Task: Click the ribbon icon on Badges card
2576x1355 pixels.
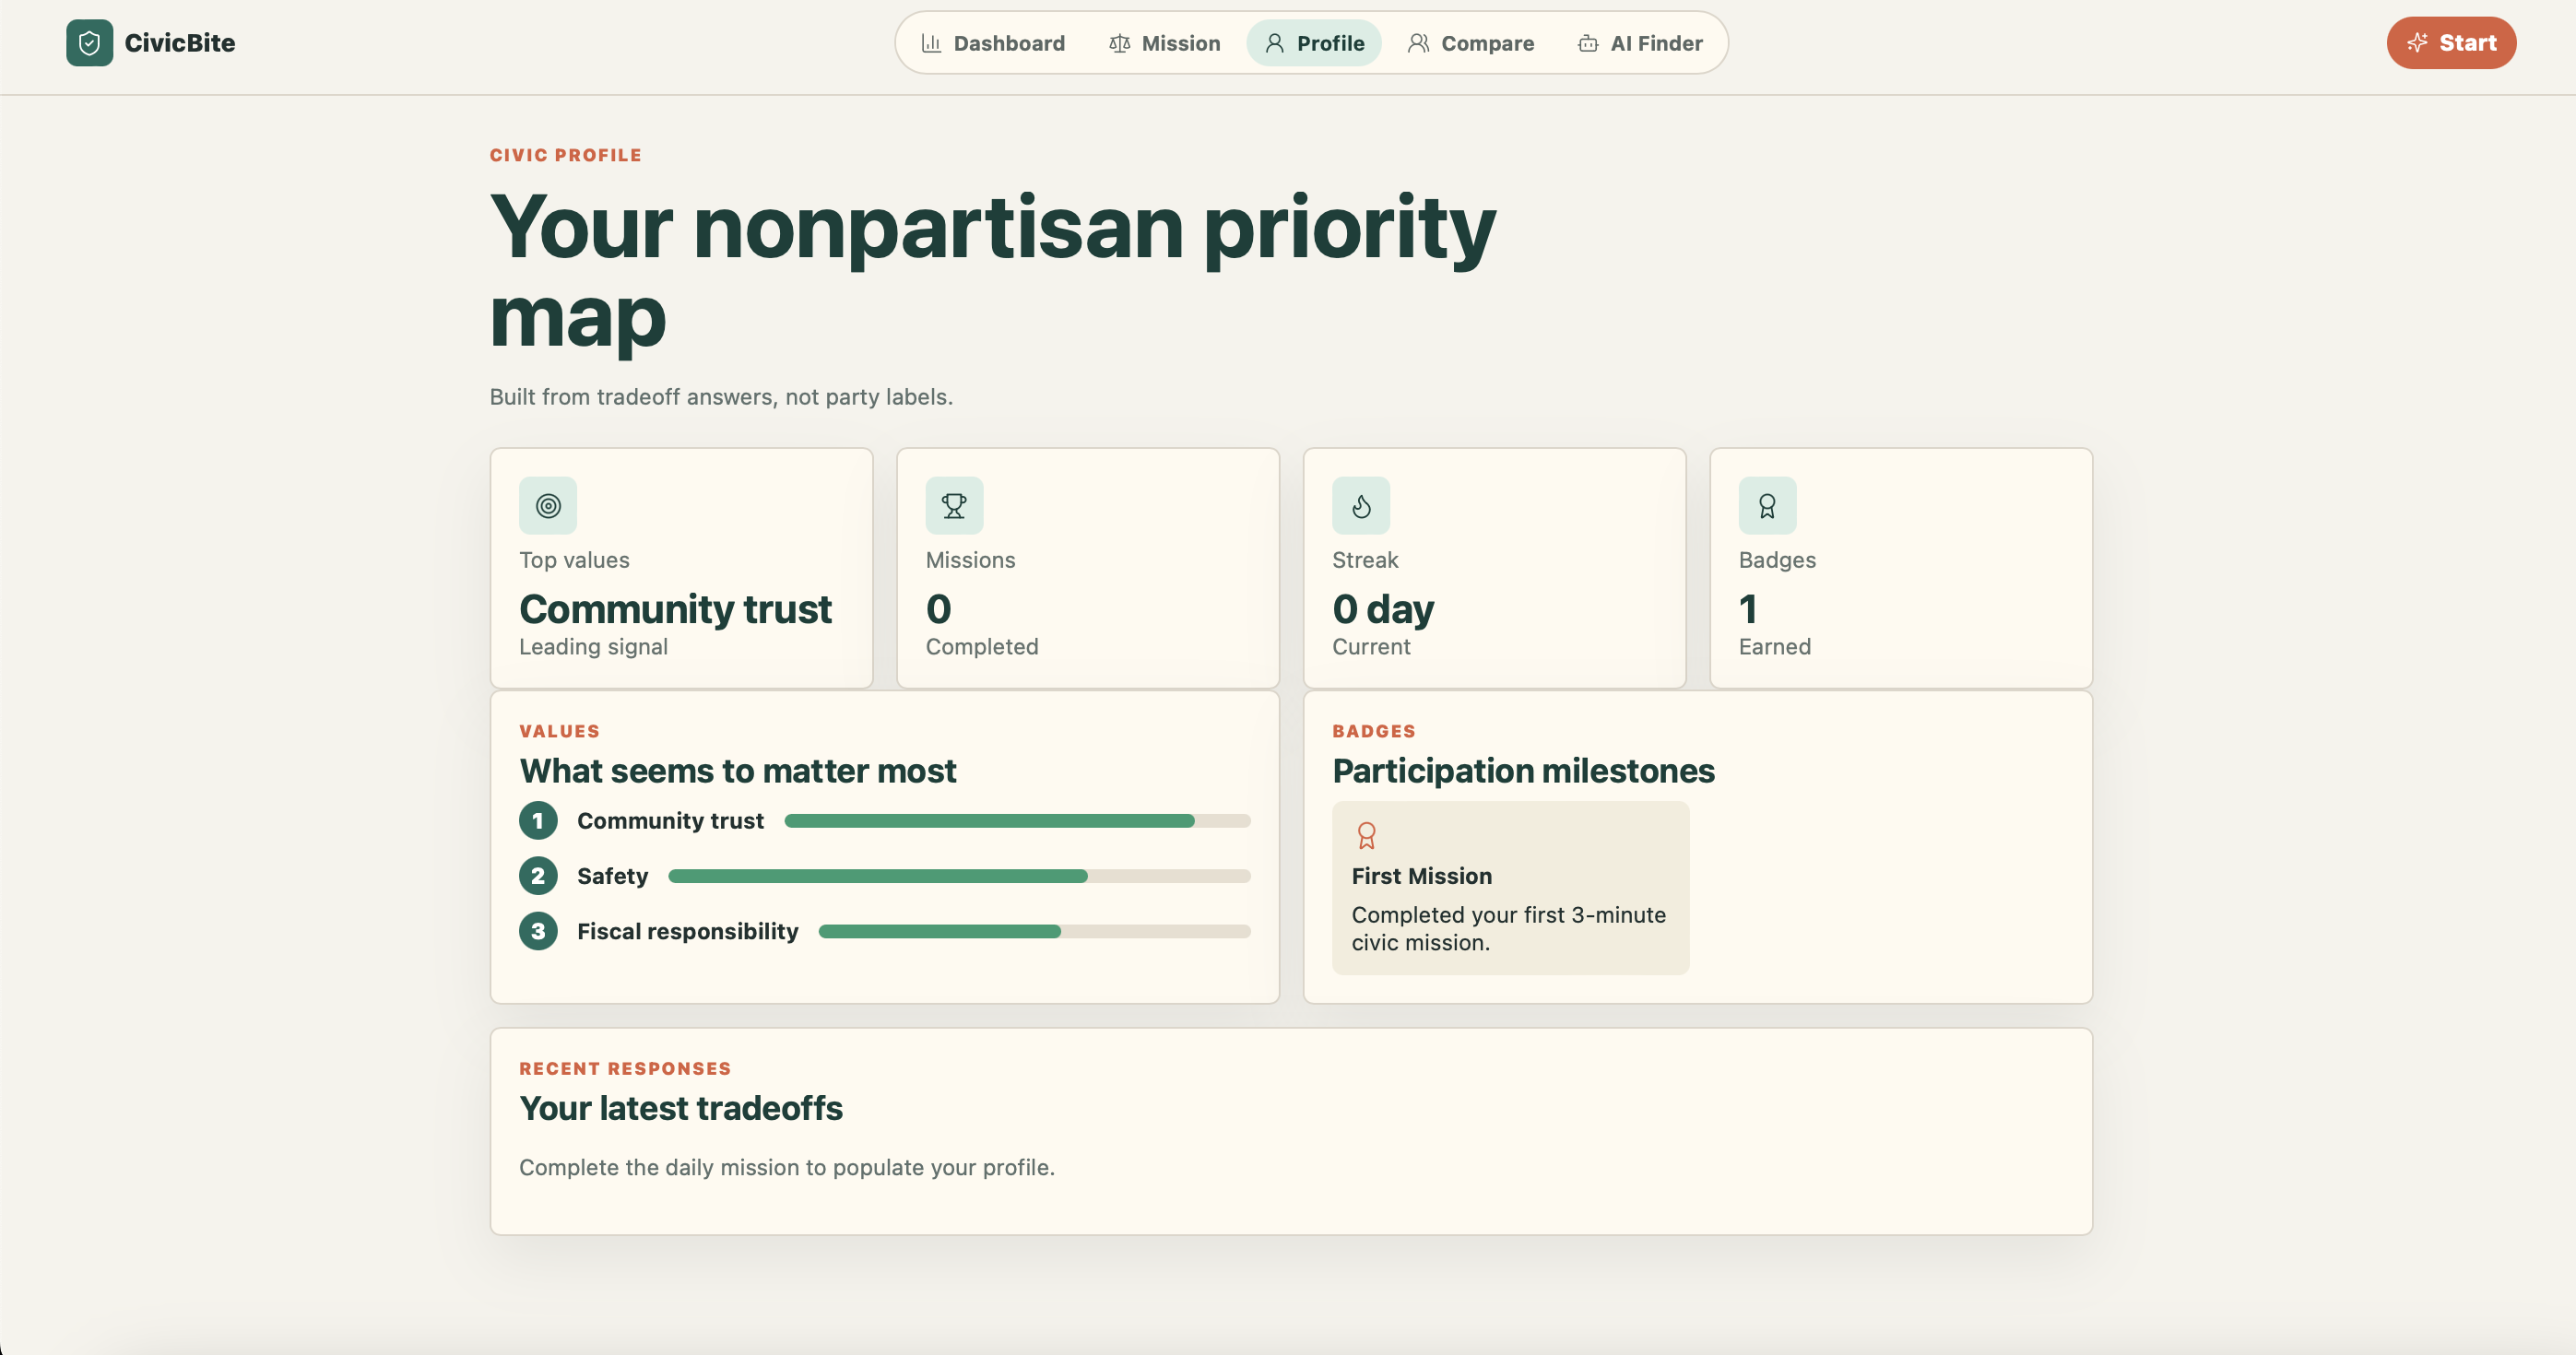Action: coord(1767,506)
